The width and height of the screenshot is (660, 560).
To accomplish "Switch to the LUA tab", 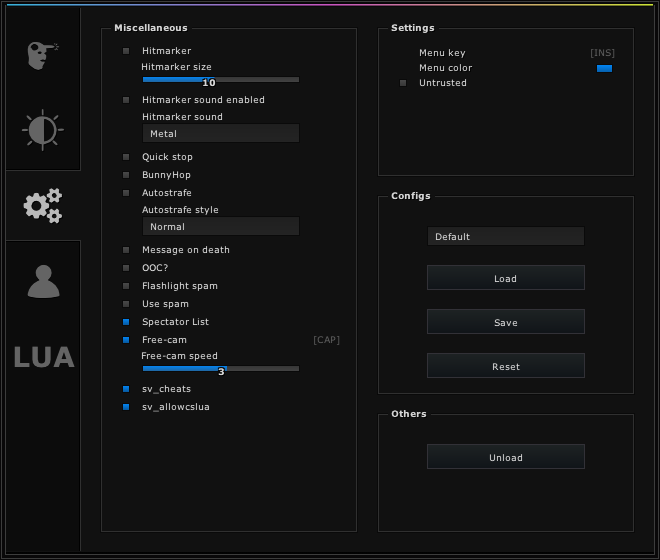I will coord(44,357).
